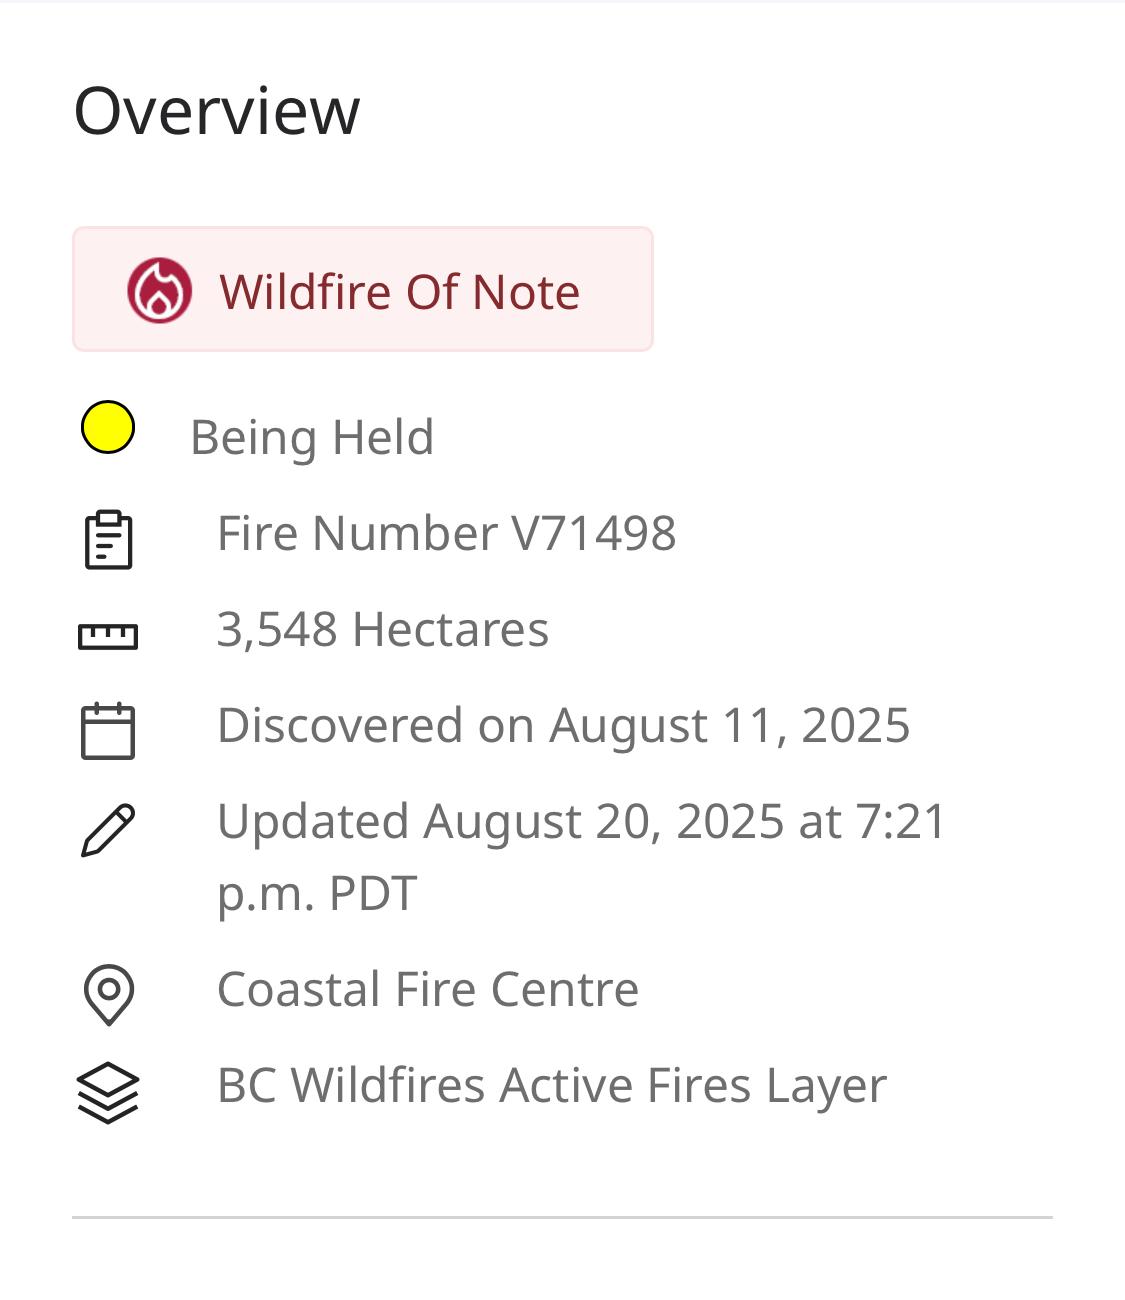This screenshot has height=1300, width=1125.
Task: Click the horizontal divider below Overview details
Action: [x=562, y=1217]
